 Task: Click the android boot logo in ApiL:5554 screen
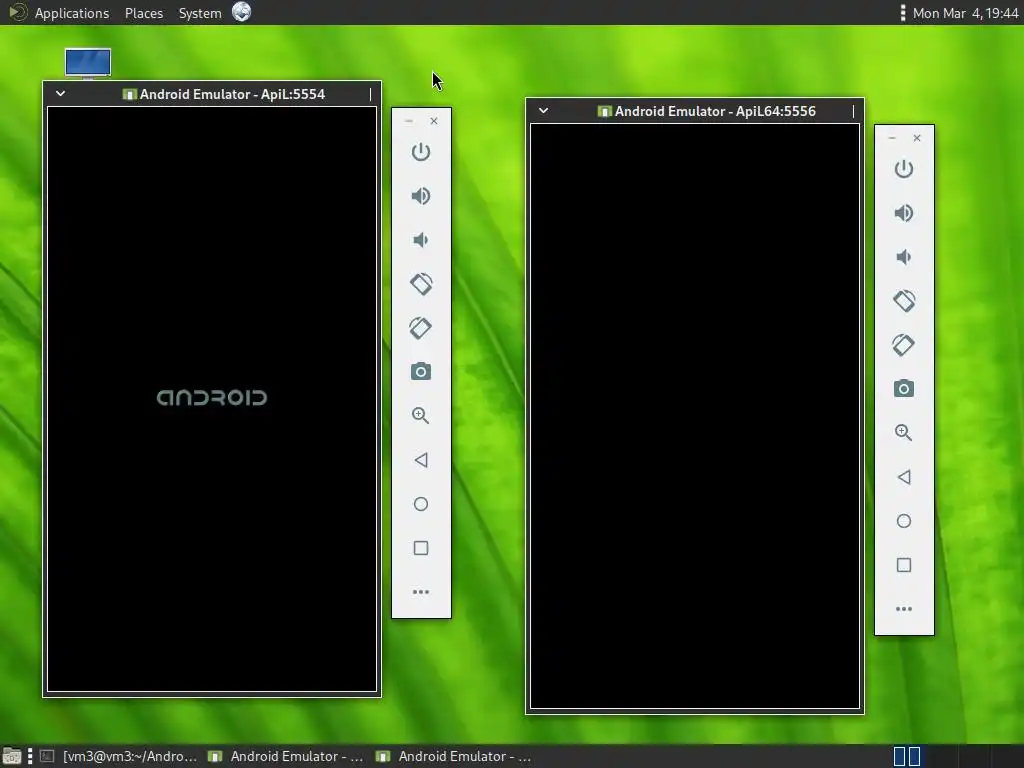point(212,398)
